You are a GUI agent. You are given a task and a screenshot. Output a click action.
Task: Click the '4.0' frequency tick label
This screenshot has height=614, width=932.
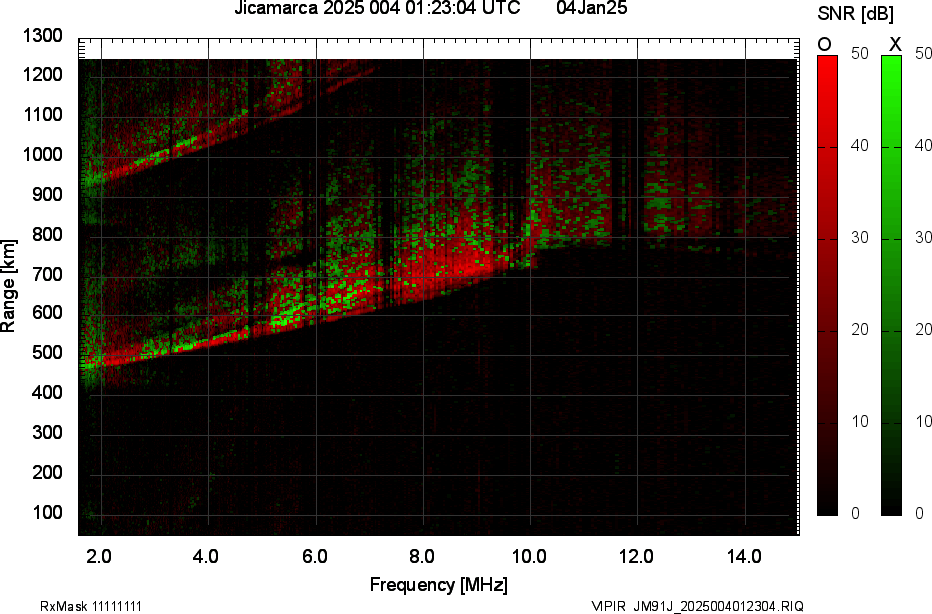click(206, 556)
